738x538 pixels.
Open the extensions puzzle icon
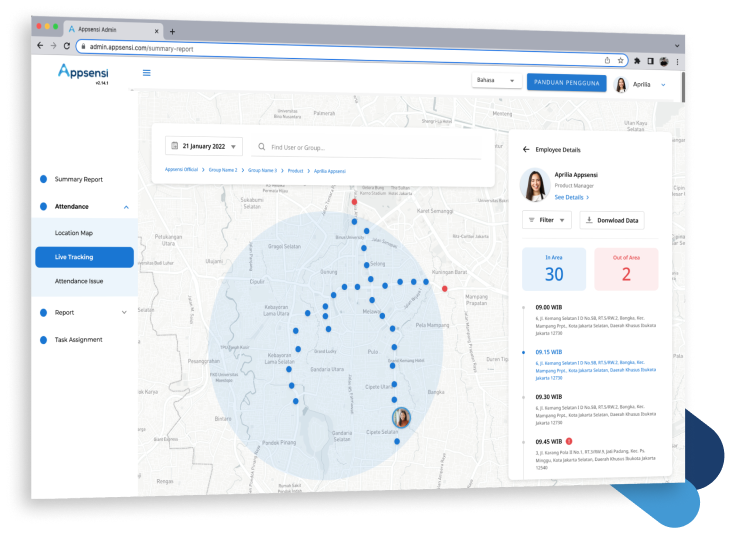coord(637,61)
